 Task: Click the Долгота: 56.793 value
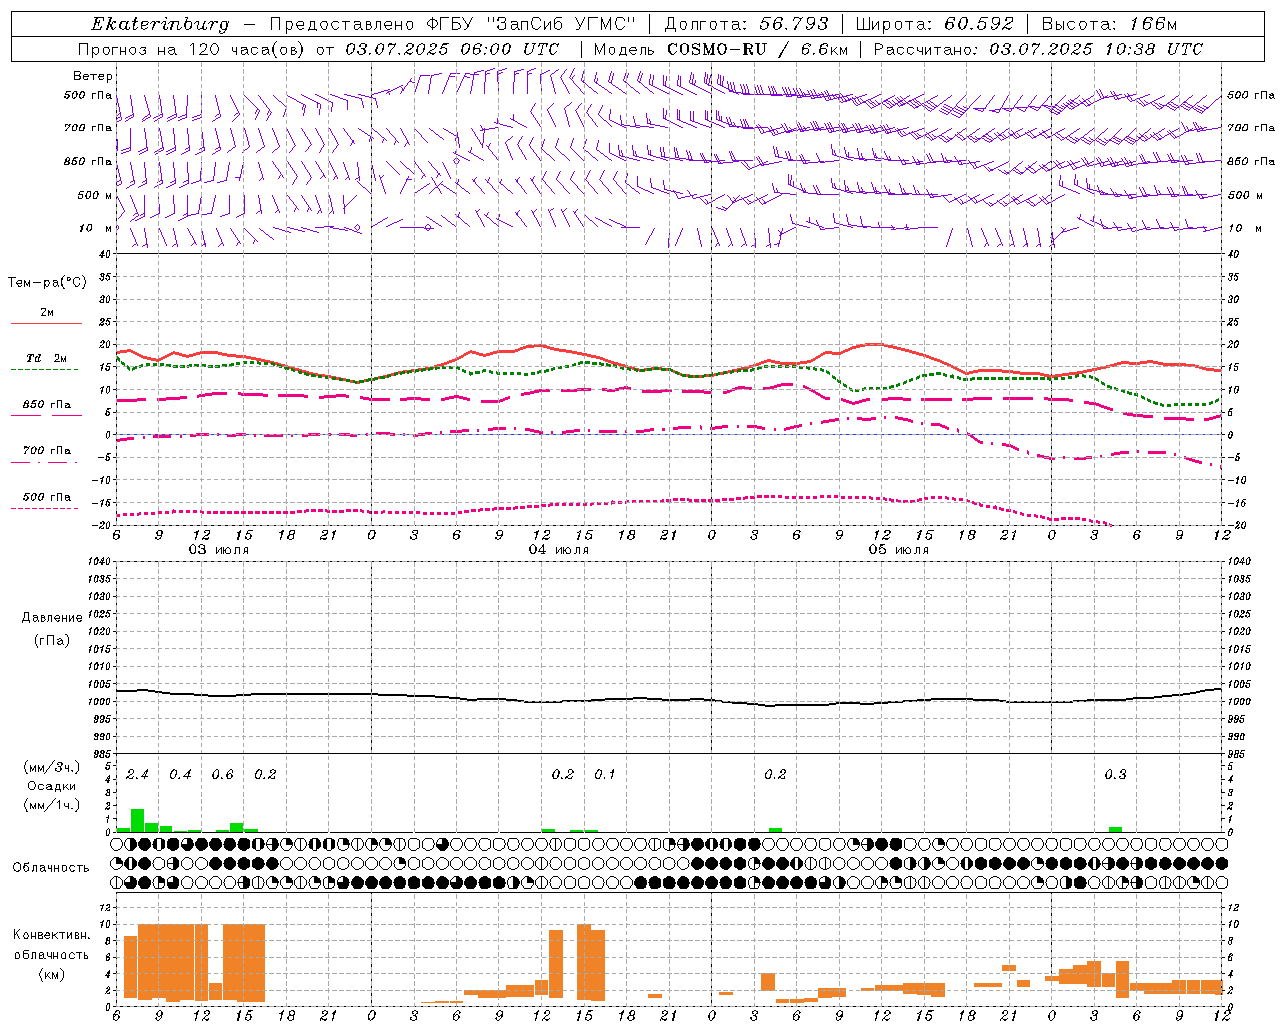coord(746,24)
